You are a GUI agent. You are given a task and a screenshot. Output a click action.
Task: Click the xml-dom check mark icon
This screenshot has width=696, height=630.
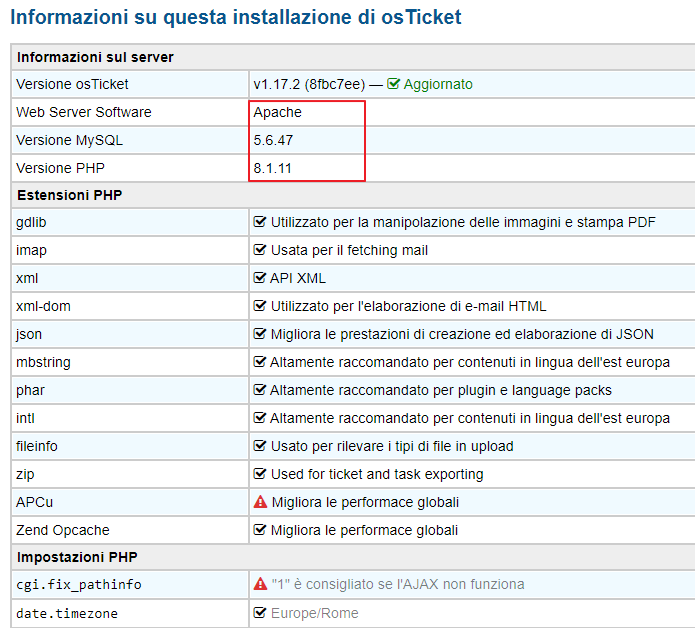click(x=260, y=305)
